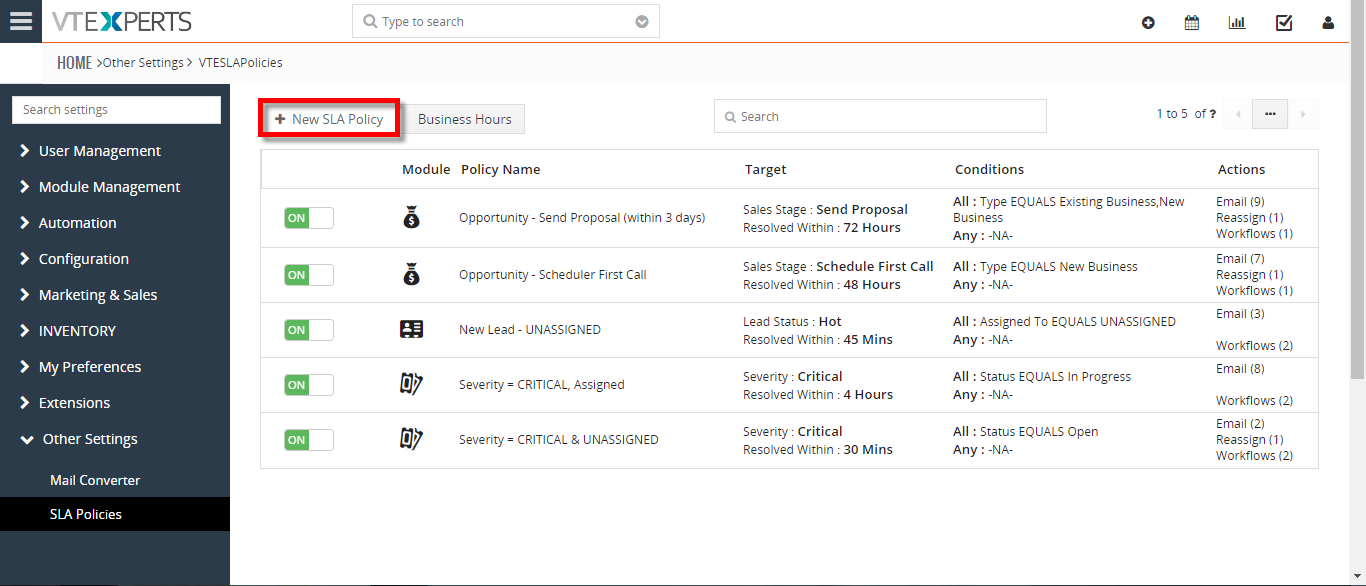Disable the CRITICAL & UNASSIGNED policy toggle
The image size is (1366, 586).
[x=309, y=440]
